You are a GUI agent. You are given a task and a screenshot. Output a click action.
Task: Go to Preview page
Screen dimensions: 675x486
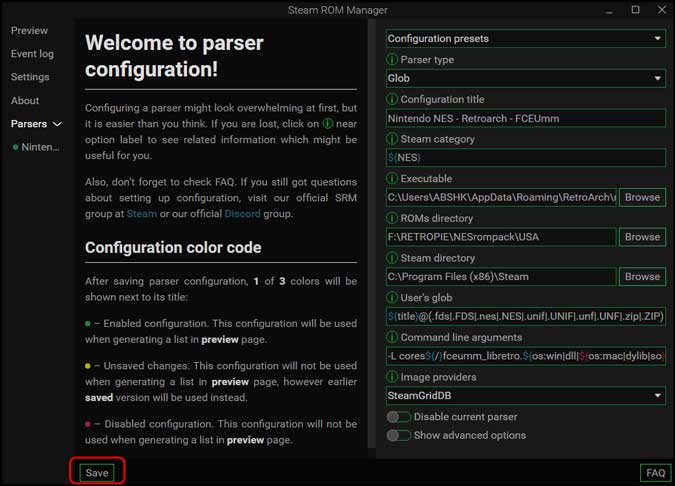(x=29, y=31)
